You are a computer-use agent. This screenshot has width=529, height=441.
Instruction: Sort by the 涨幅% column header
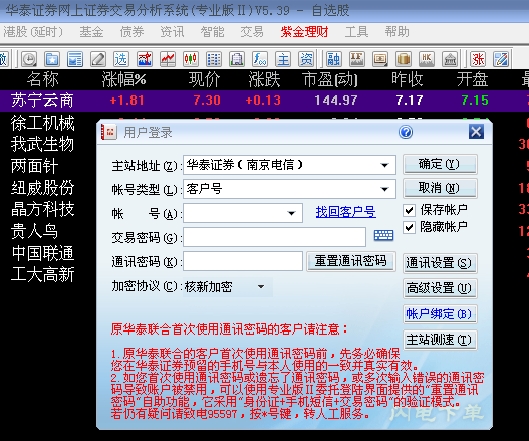pos(123,80)
